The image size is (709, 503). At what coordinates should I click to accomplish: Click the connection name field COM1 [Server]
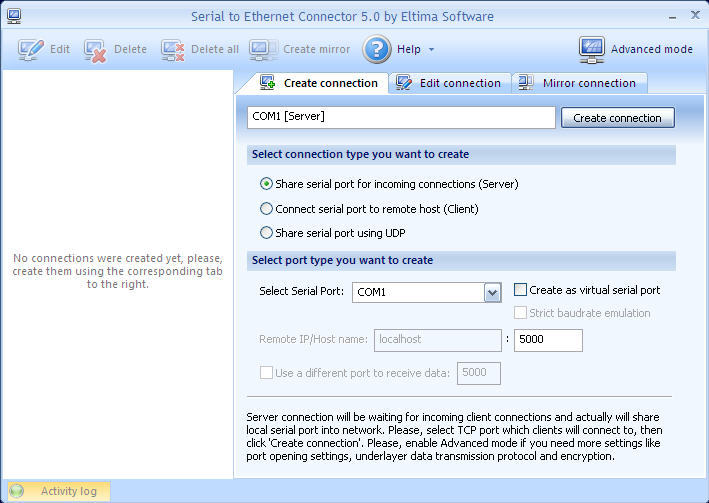pos(401,118)
